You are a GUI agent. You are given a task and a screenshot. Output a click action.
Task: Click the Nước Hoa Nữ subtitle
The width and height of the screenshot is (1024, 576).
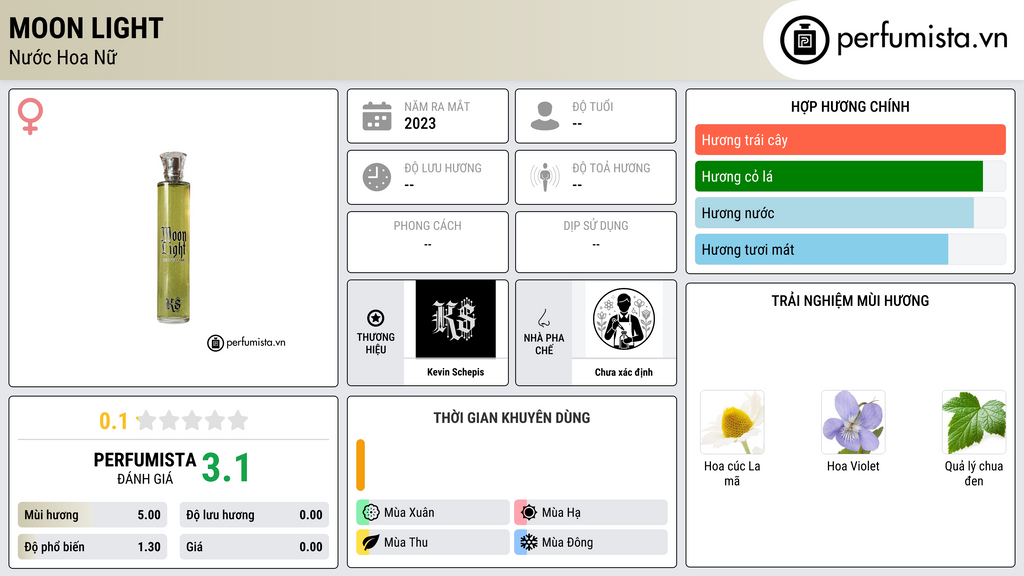(63, 57)
